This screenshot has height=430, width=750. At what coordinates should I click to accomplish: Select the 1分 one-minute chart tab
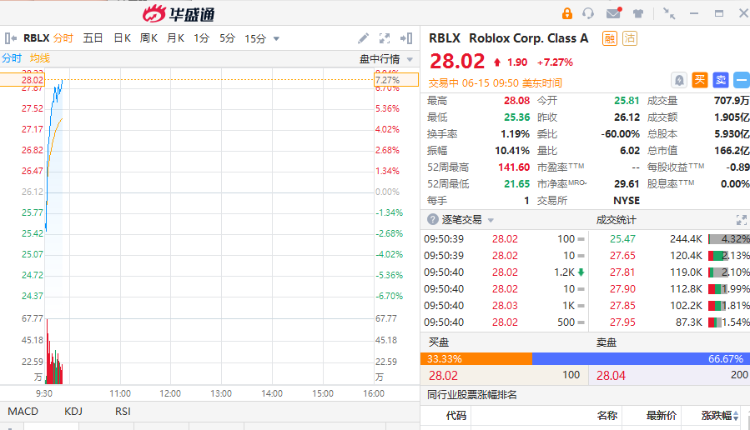pos(201,38)
